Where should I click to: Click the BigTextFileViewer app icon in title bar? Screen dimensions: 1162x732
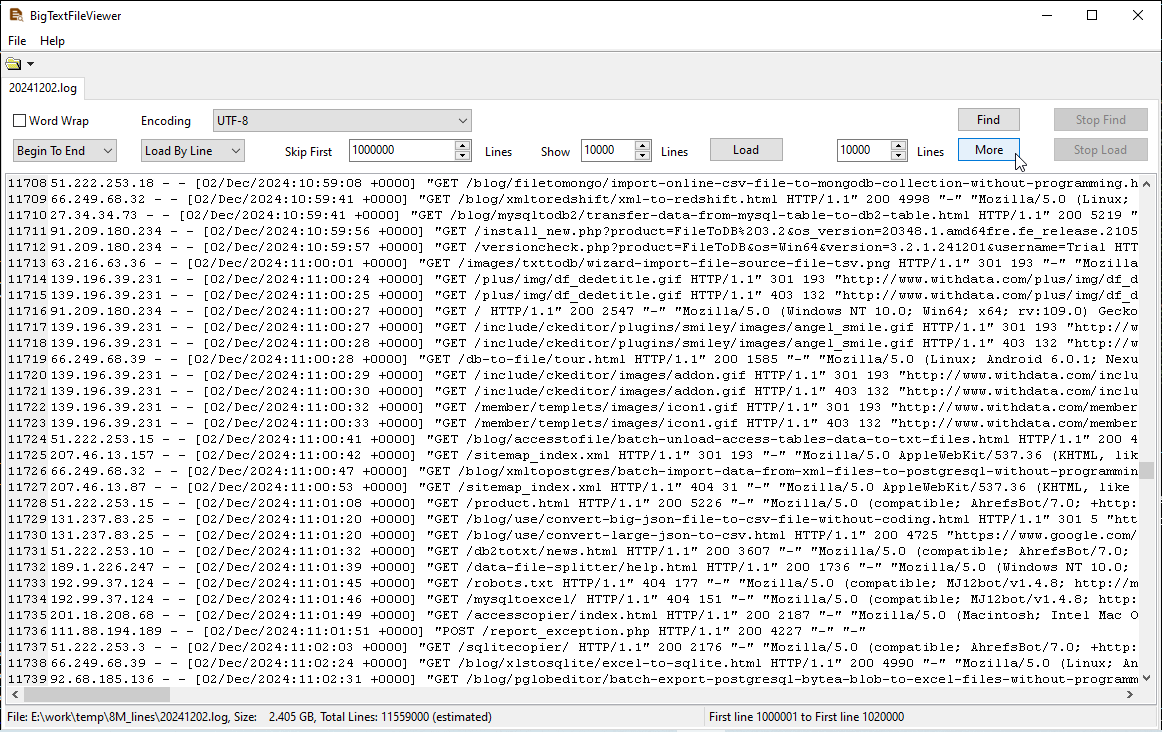pyautogui.click(x=16, y=16)
